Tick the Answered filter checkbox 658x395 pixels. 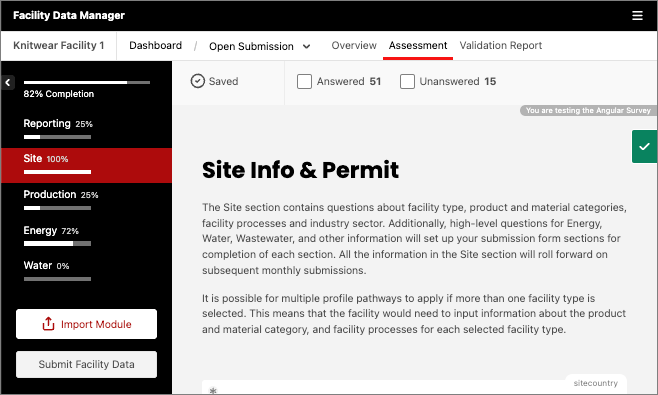click(304, 81)
